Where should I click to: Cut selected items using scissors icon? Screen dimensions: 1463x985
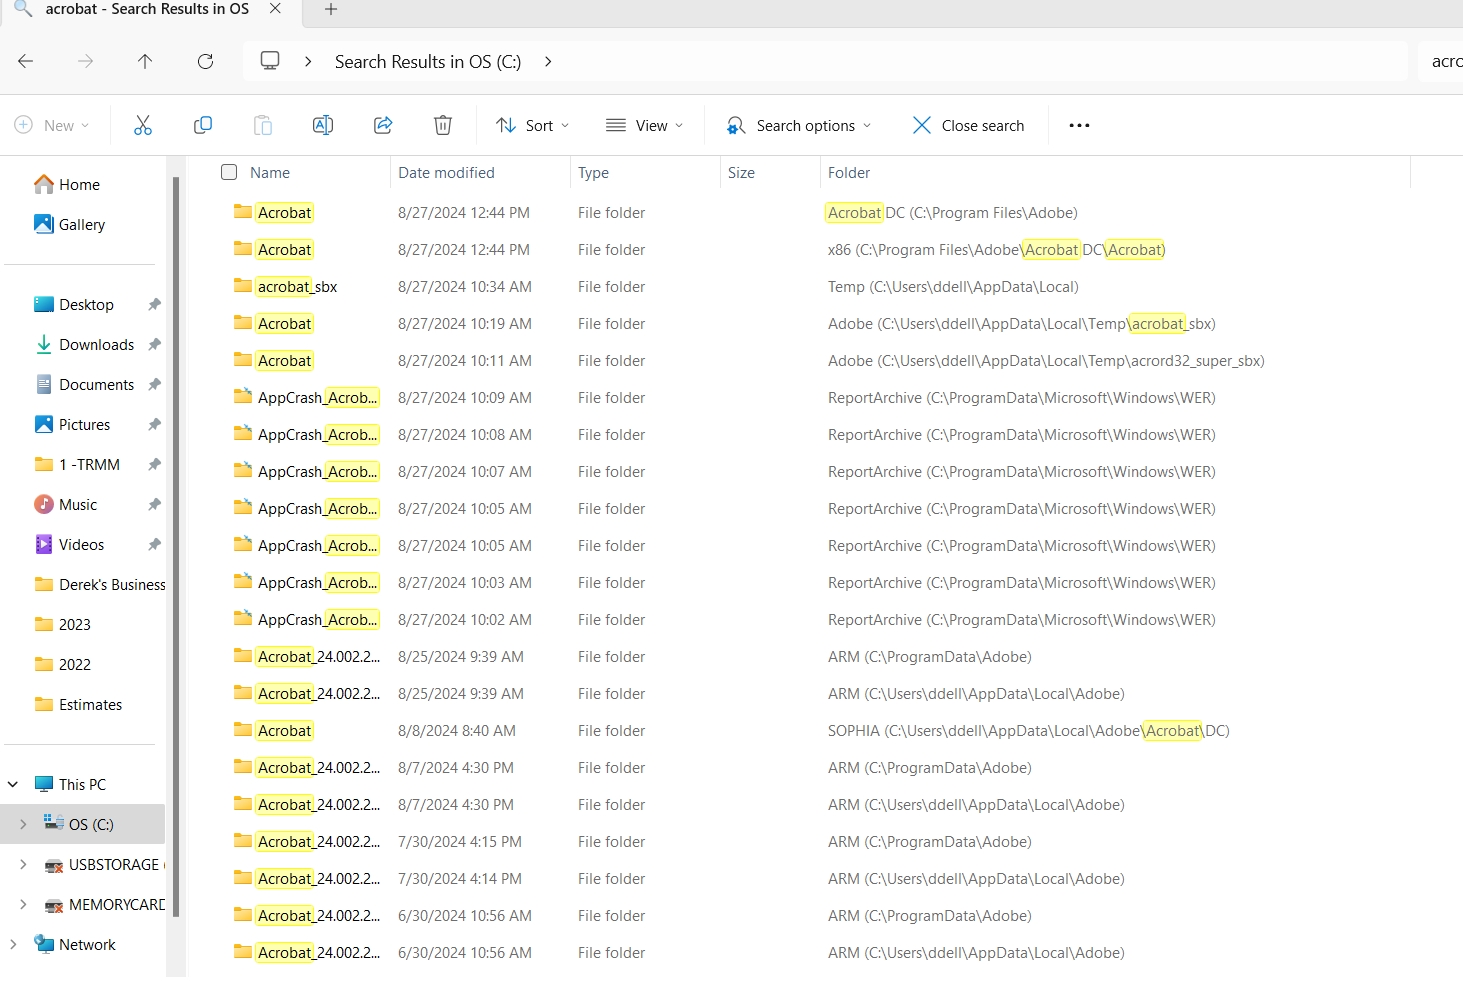[x=142, y=125]
